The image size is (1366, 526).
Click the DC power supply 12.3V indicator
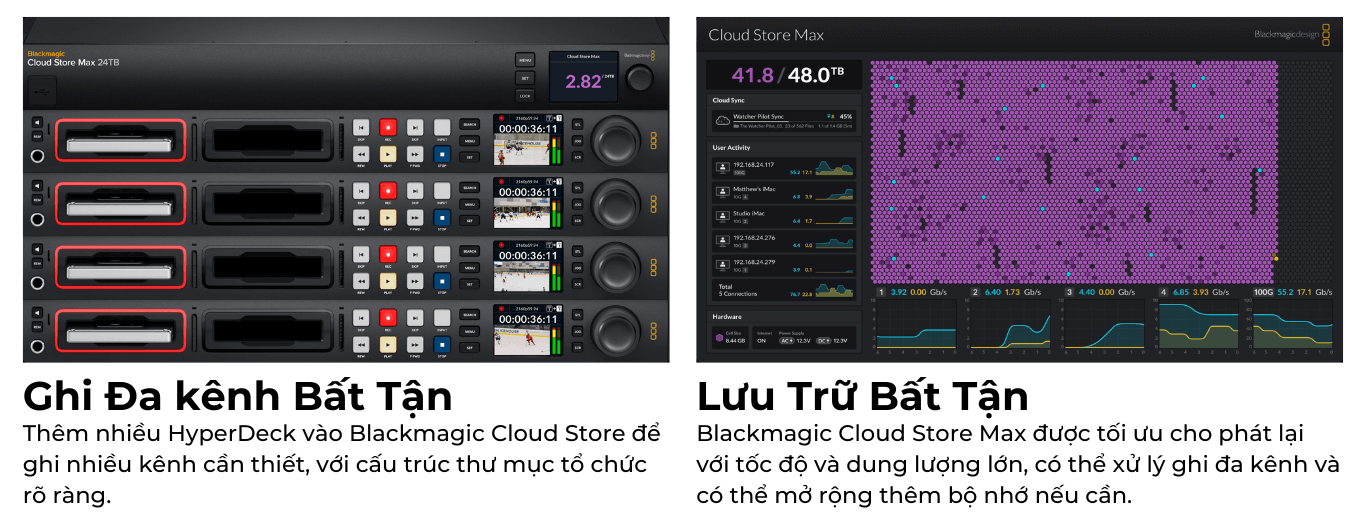pos(831,341)
